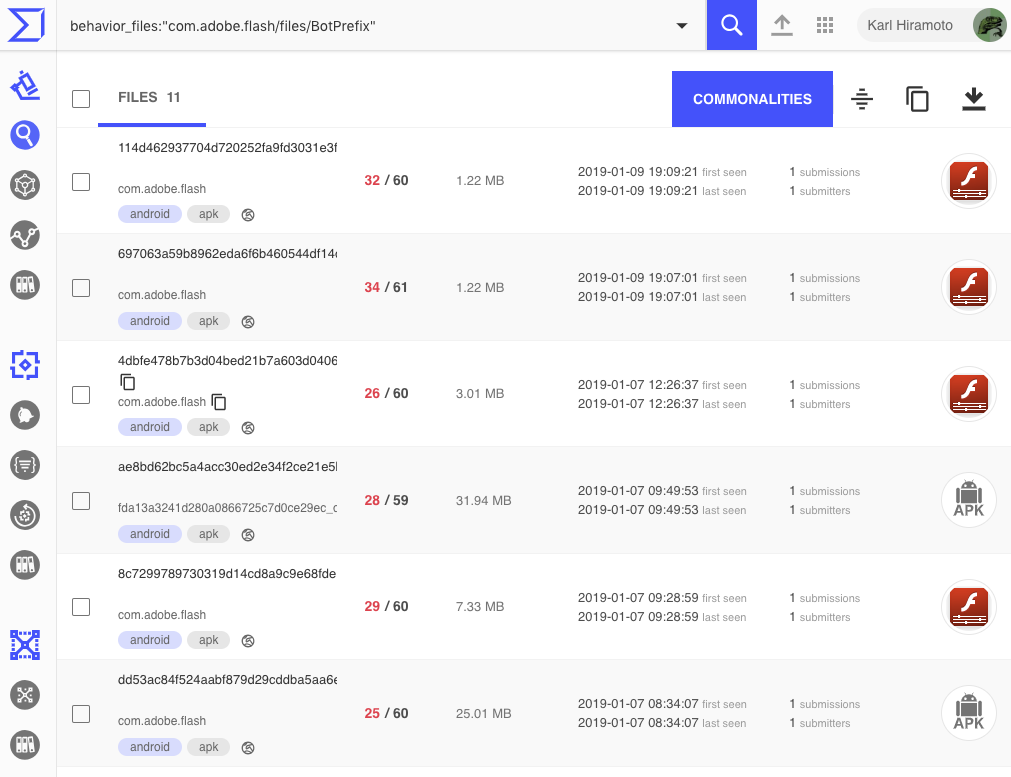Copy hash icon under 4dbfe478b7b3d04b

tap(128, 382)
